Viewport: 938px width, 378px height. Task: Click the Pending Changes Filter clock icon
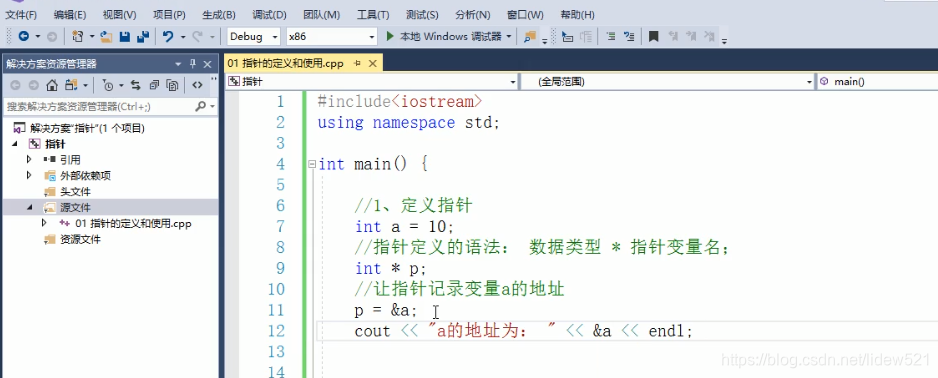[x=108, y=86]
